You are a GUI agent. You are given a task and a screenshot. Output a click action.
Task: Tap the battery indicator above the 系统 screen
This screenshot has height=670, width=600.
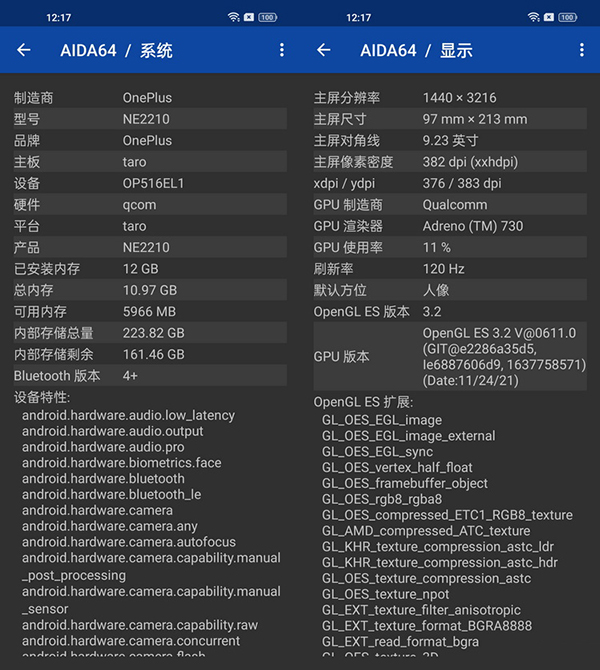[x=267, y=17]
